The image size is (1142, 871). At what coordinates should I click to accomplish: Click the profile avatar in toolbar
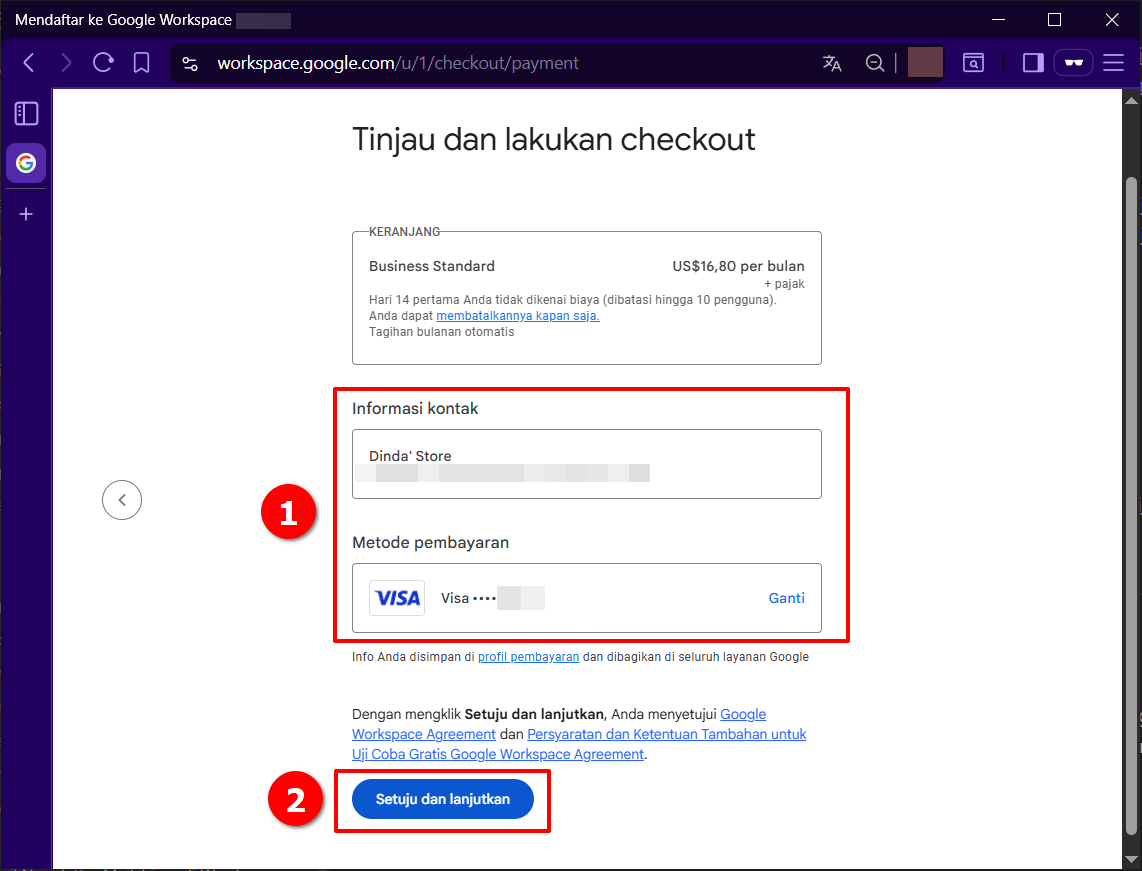[925, 63]
